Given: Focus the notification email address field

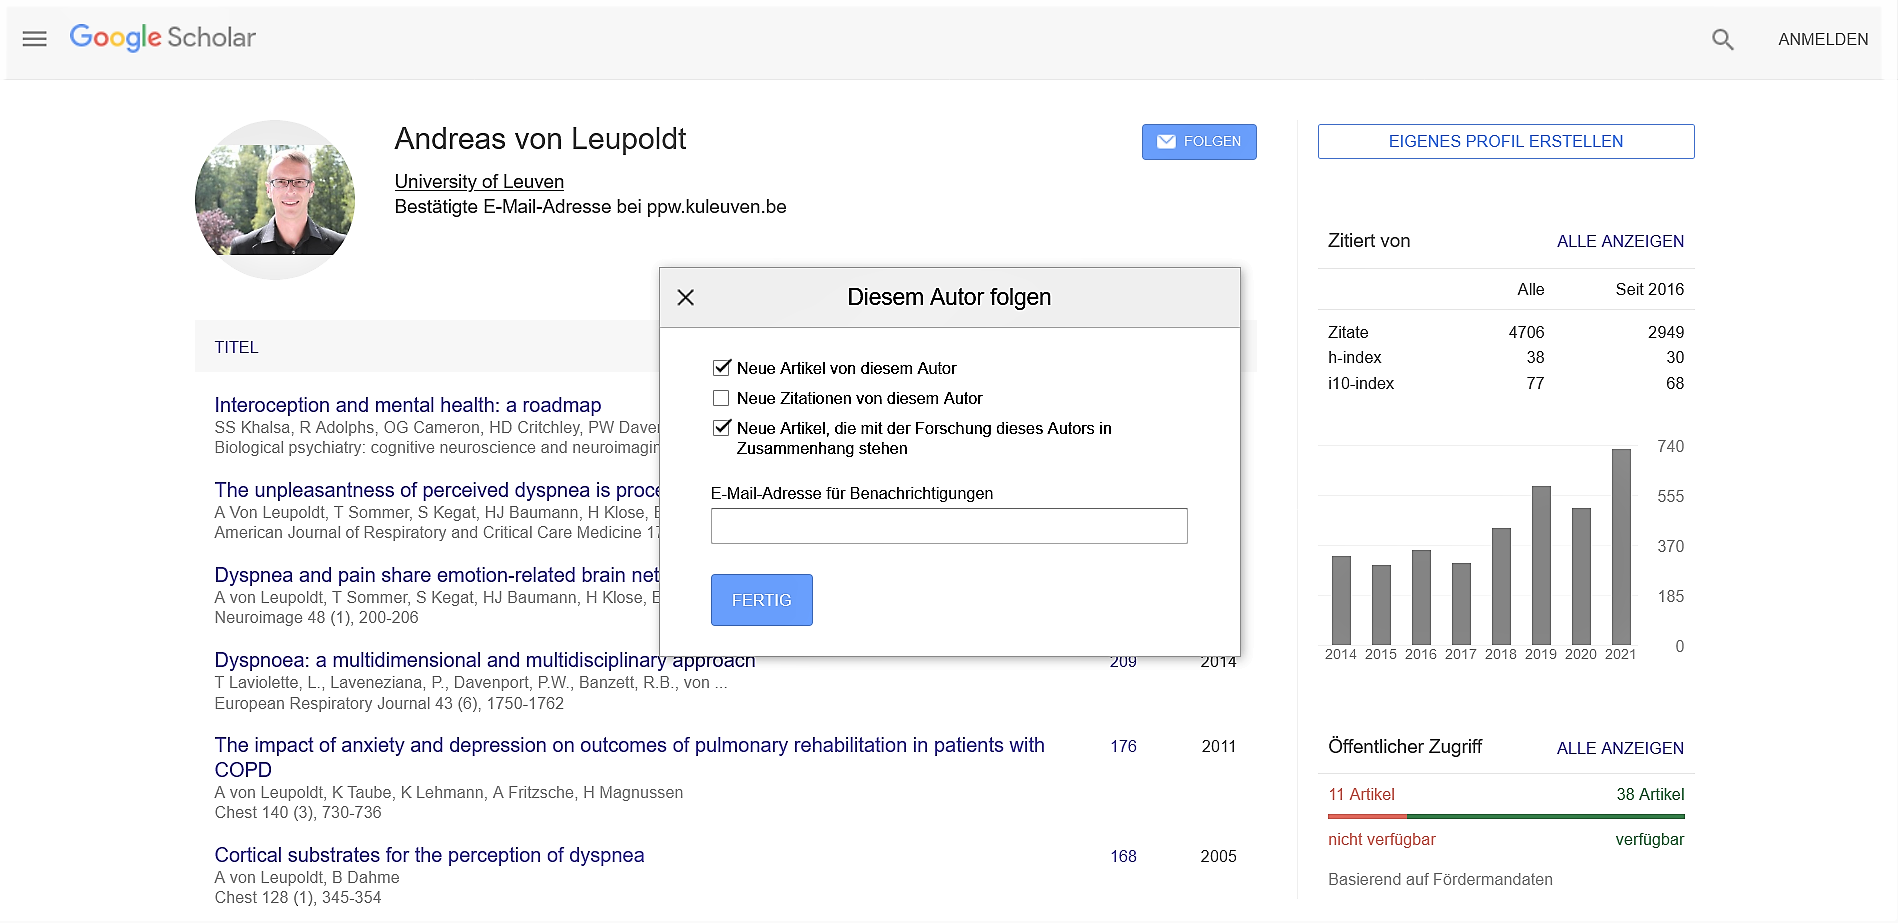Looking at the screenshot, I should pos(948,526).
